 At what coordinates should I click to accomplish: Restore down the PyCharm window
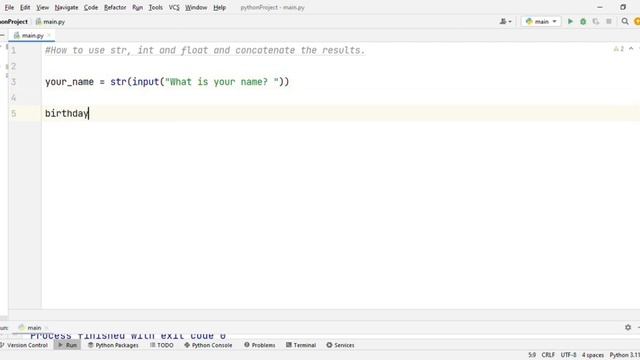coord(623,7)
